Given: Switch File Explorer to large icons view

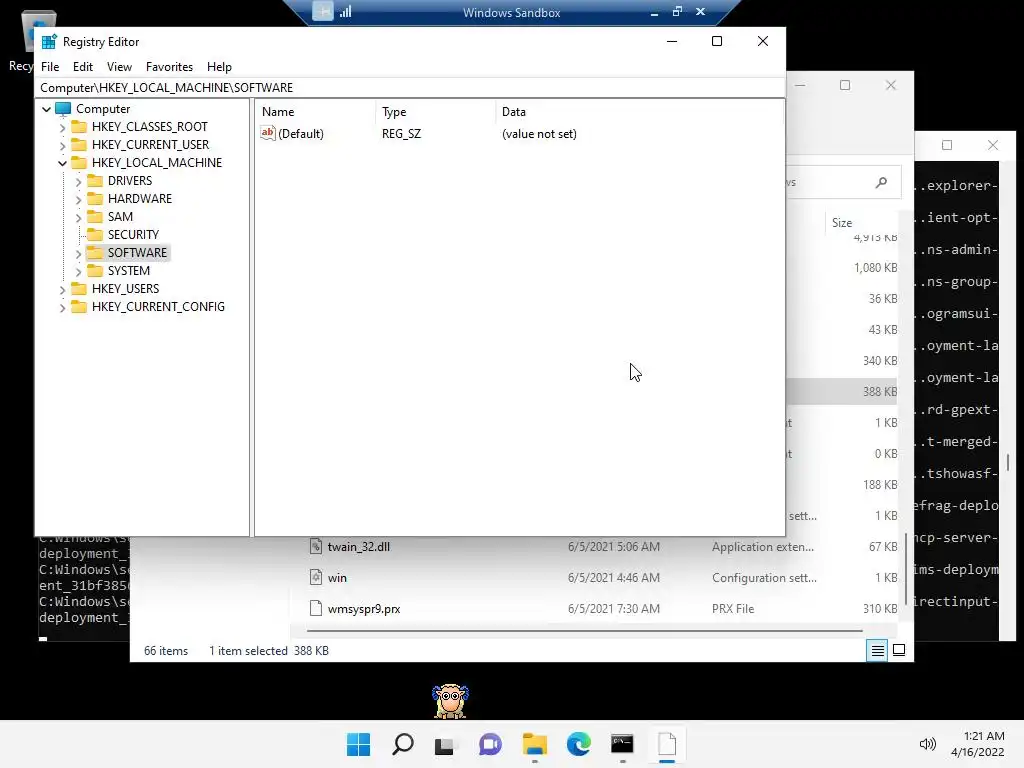Looking at the screenshot, I should tap(899, 650).
